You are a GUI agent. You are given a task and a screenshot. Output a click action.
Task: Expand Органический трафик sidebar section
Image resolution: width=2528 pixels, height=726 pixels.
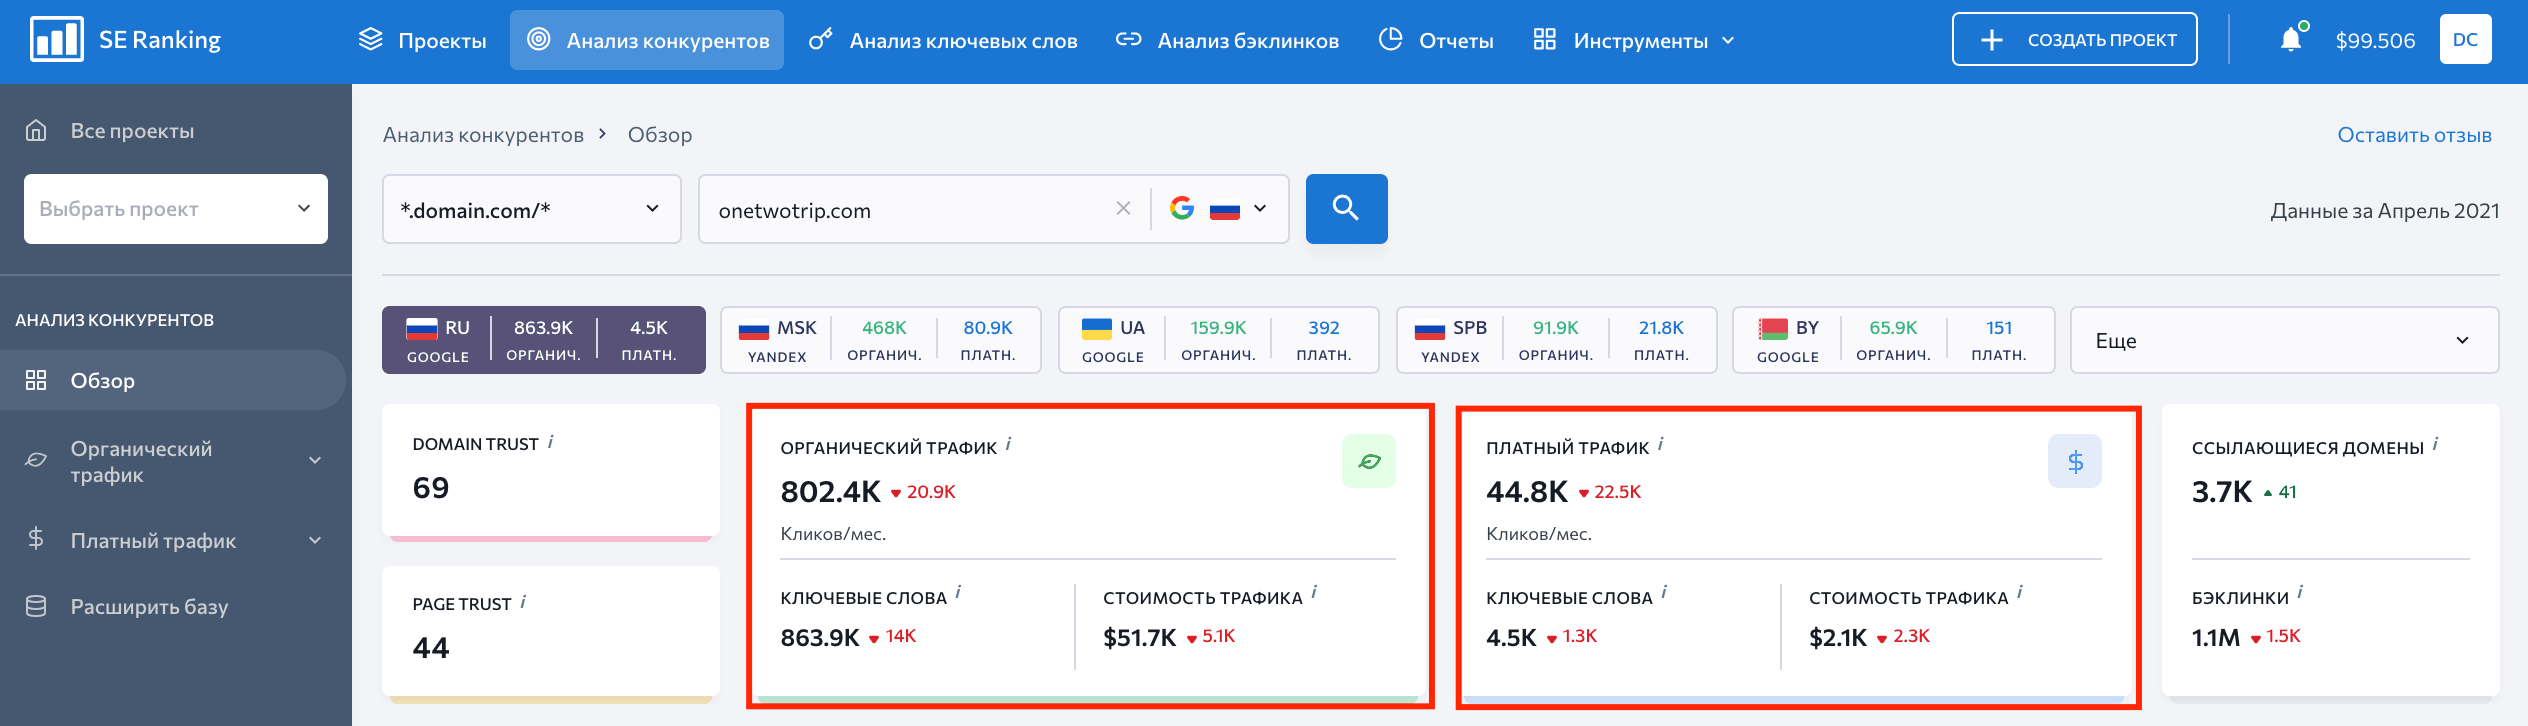pyautogui.click(x=315, y=461)
